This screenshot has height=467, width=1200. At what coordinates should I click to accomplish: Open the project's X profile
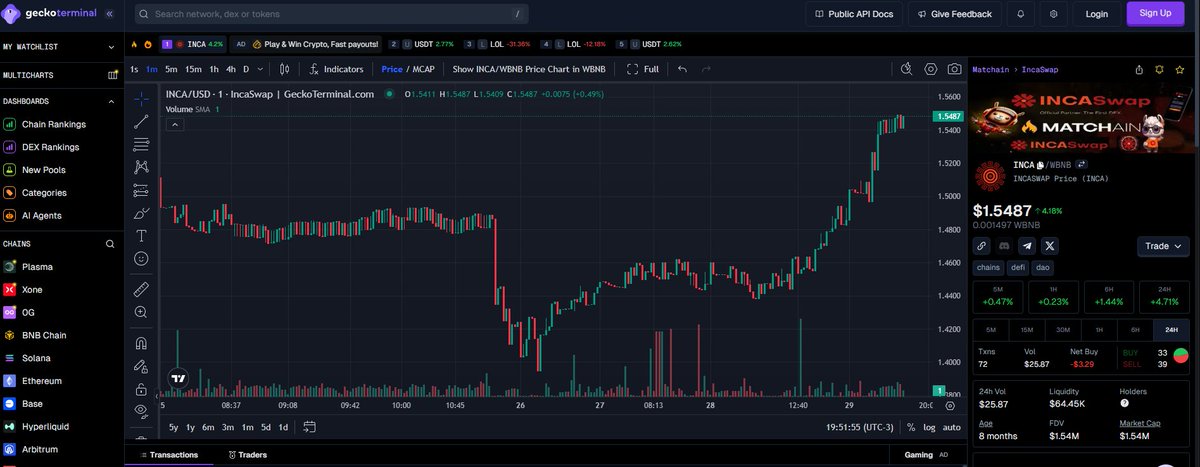click(x=1050, y=245)
